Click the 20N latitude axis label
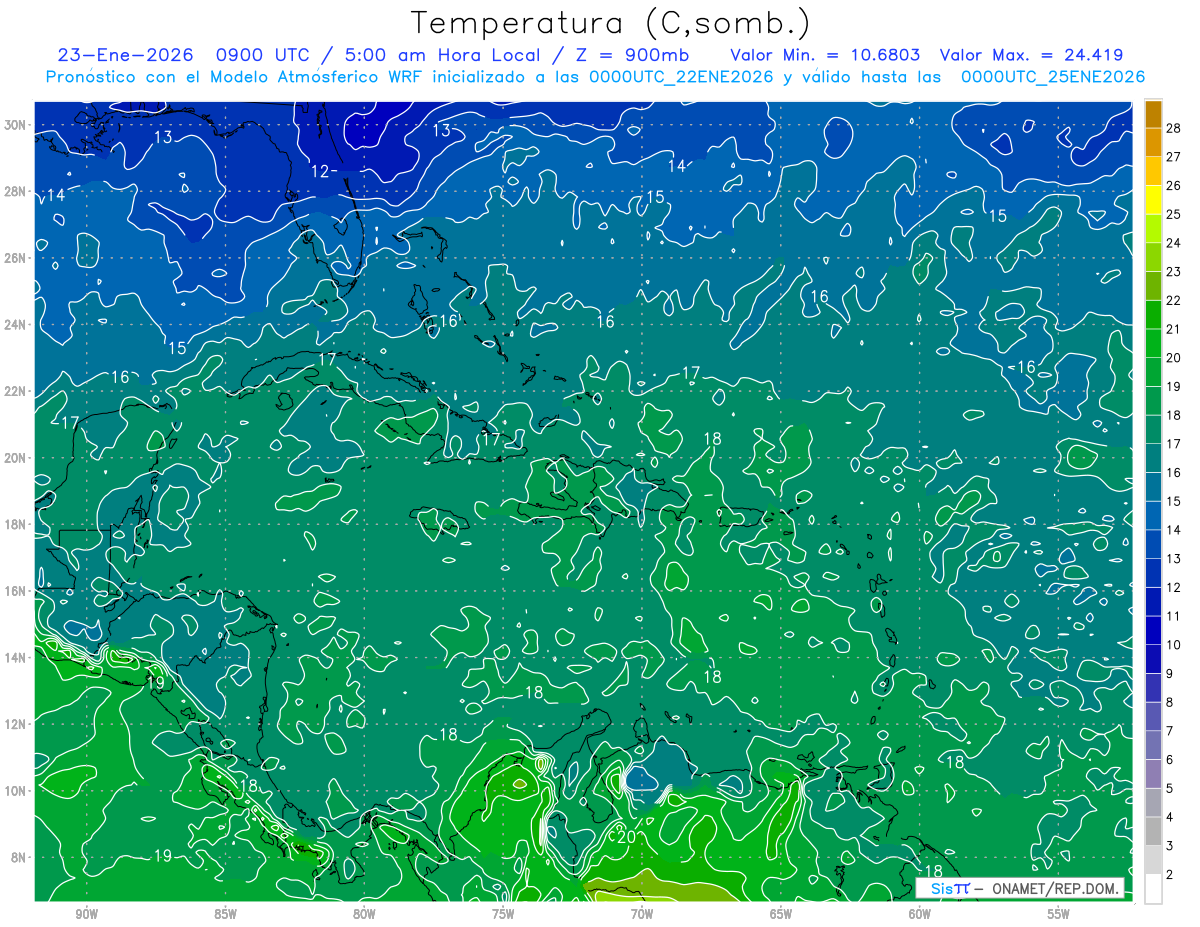 coord(17,458)
